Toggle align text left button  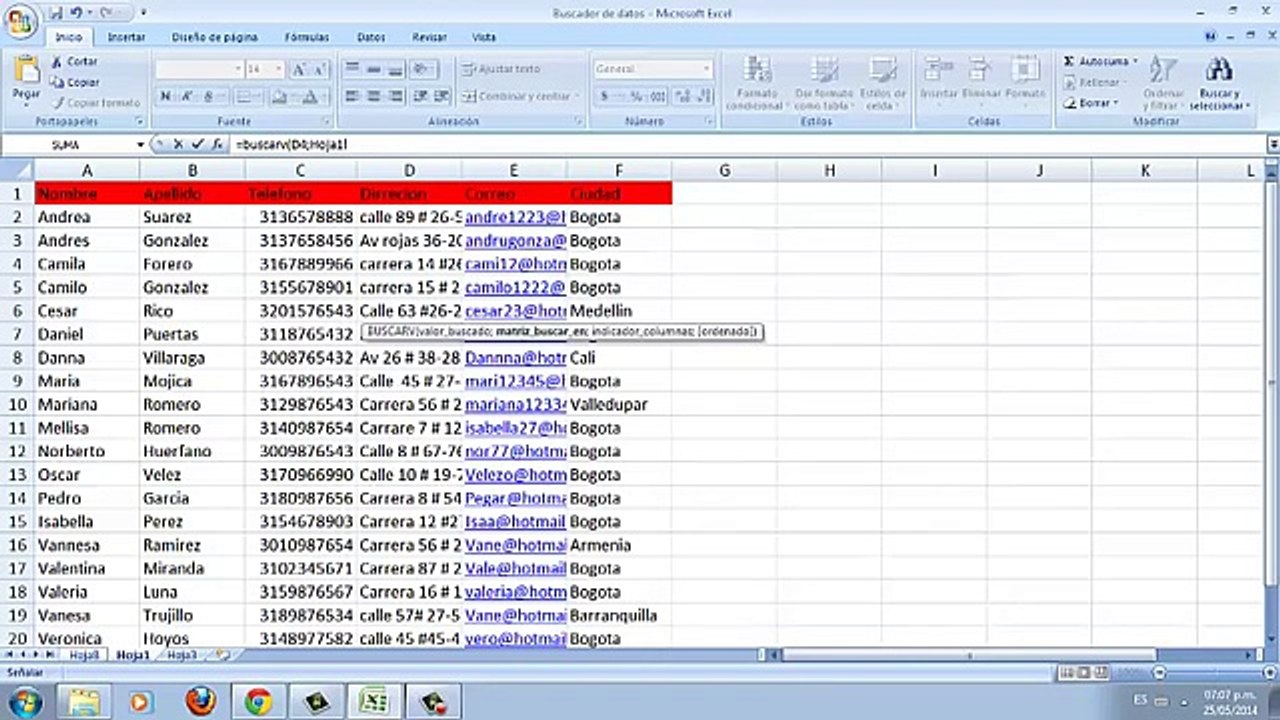point(351,96)
